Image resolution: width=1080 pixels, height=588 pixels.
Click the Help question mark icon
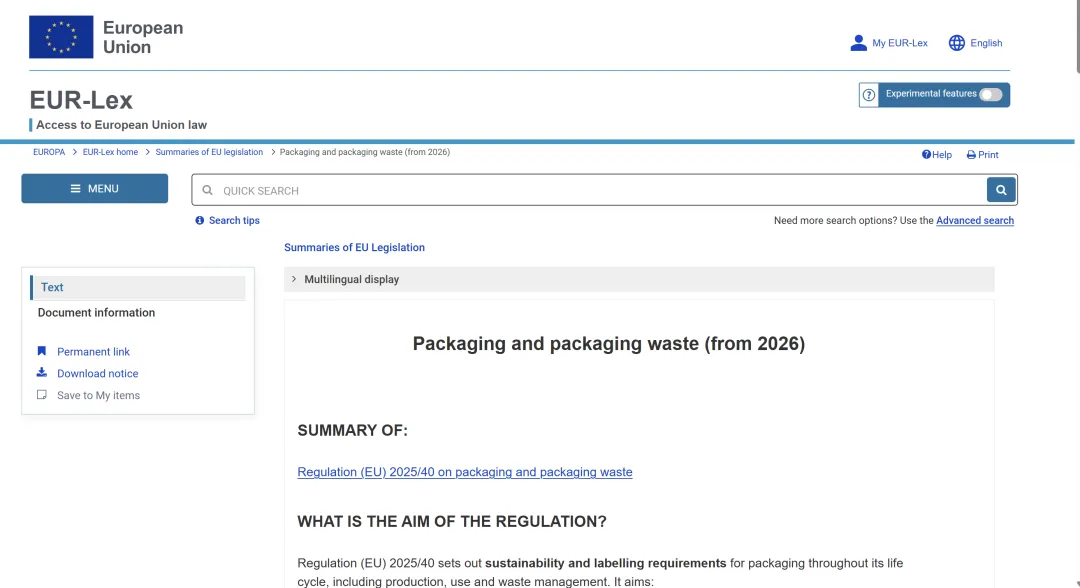tap(926, 155)
